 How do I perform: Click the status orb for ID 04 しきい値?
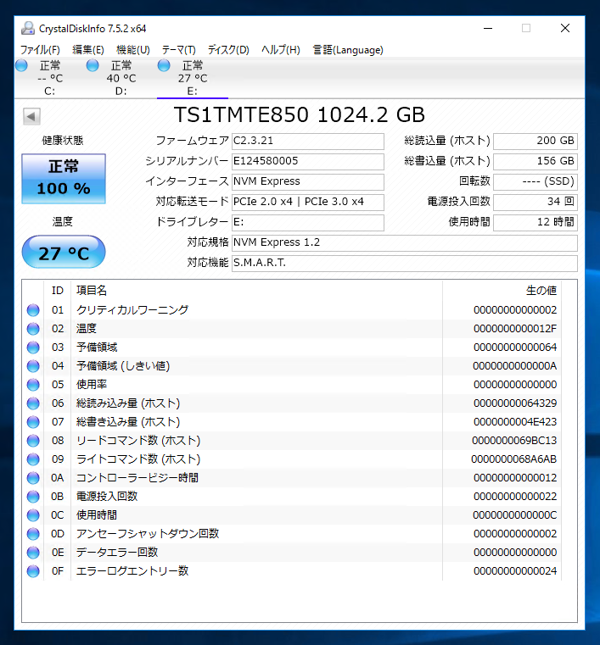[33, 366]
